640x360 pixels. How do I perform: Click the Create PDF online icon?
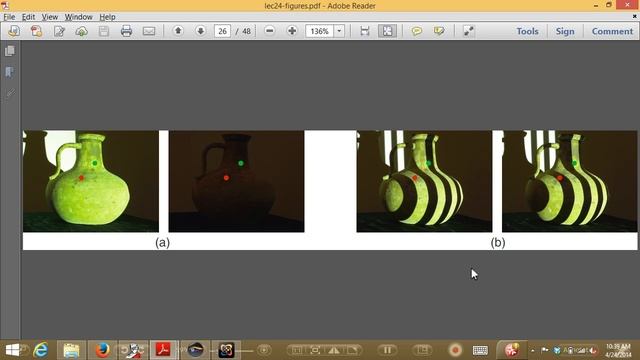coord(36,31)
